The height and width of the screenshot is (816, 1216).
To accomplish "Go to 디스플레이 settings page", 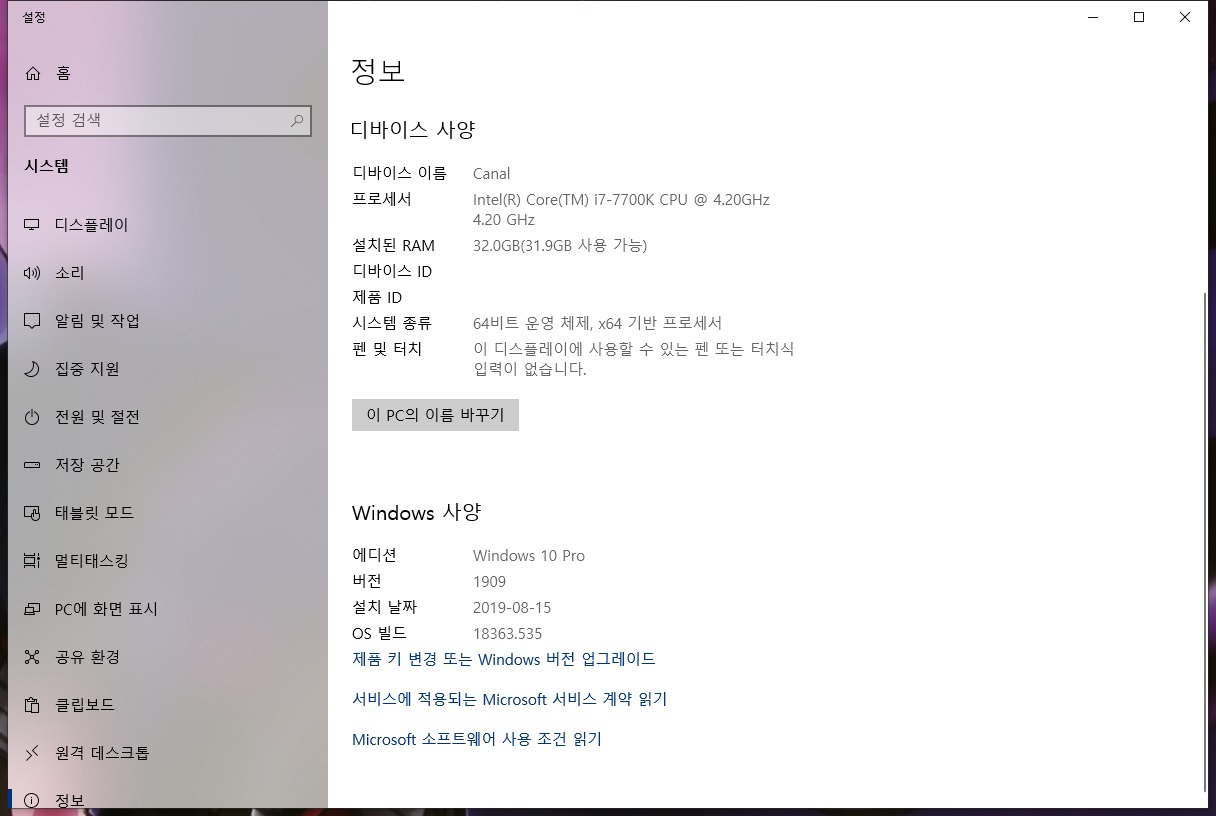I will tap(168, 225).
